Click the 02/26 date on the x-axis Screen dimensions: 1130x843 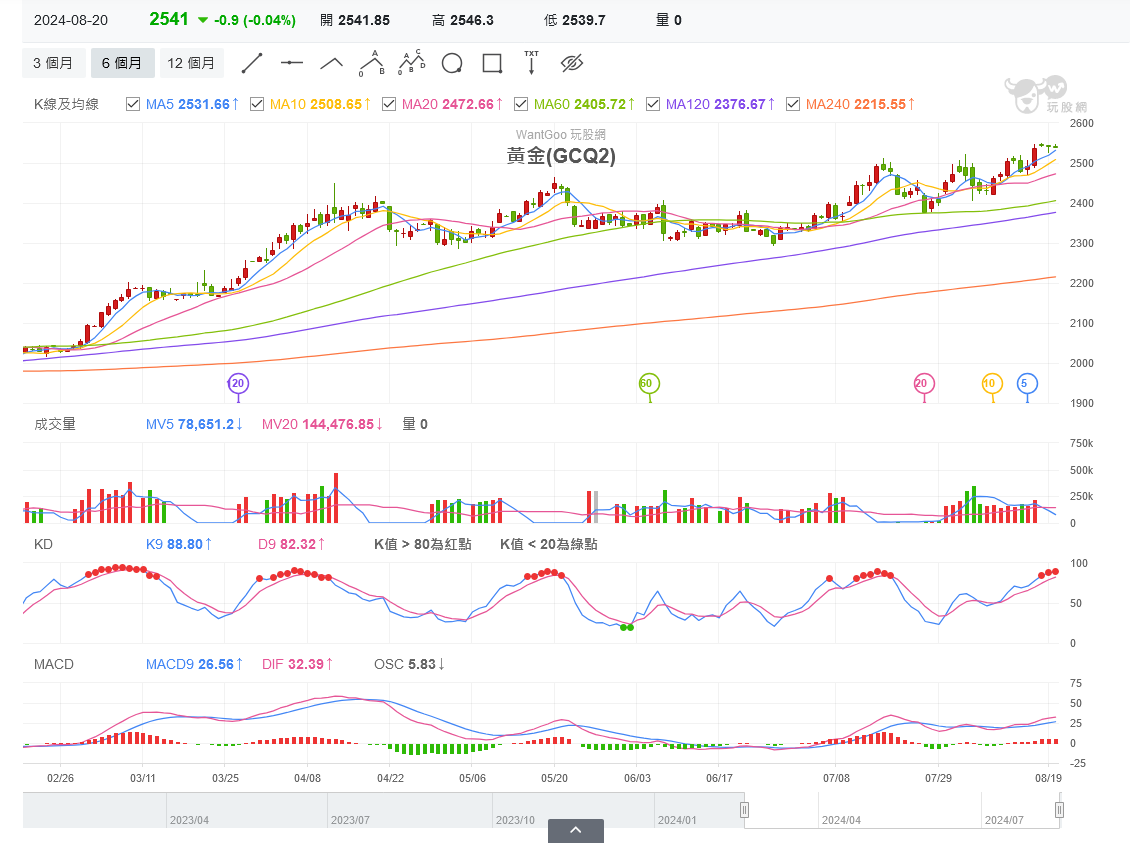point(61,778)
